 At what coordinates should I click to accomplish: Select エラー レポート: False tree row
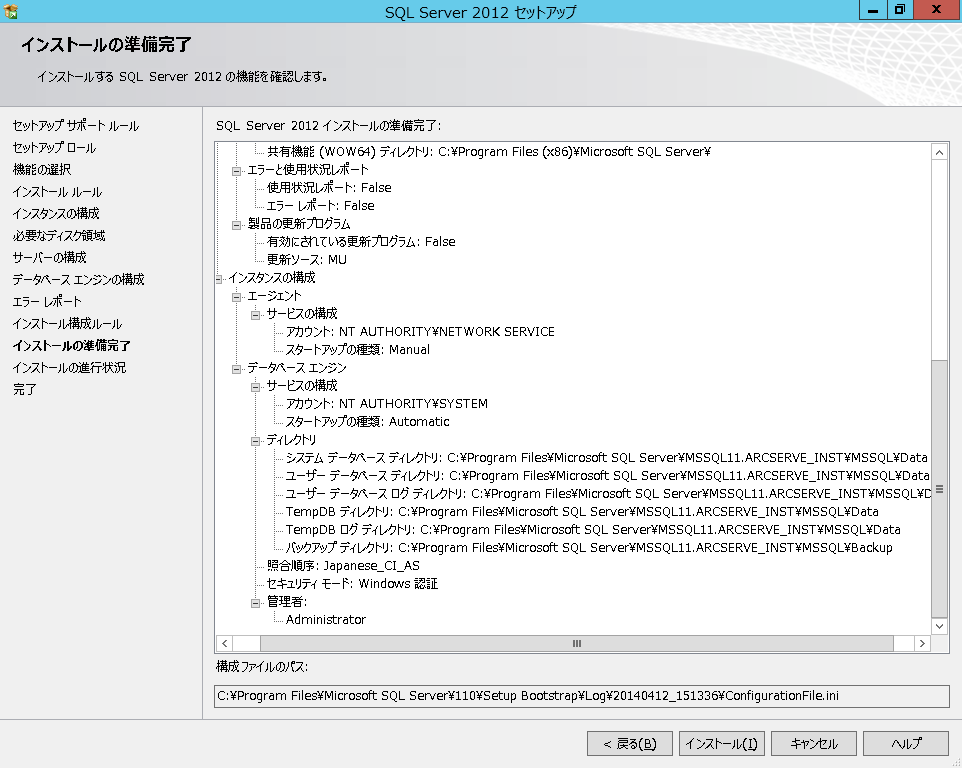[x=320, y=205]
